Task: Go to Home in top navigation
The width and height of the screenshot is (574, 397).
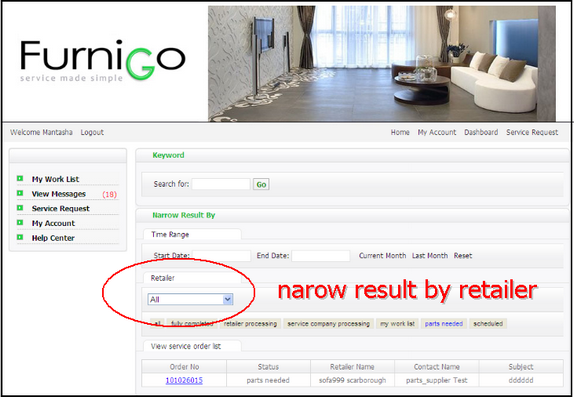Action: tap(400, 132)
